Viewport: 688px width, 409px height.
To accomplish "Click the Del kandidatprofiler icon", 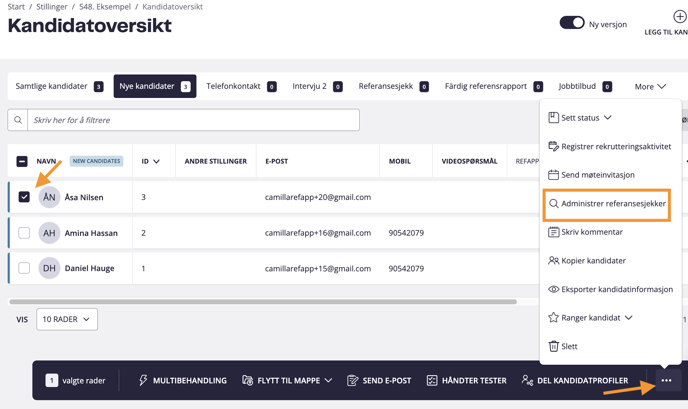I will point(527,381).
